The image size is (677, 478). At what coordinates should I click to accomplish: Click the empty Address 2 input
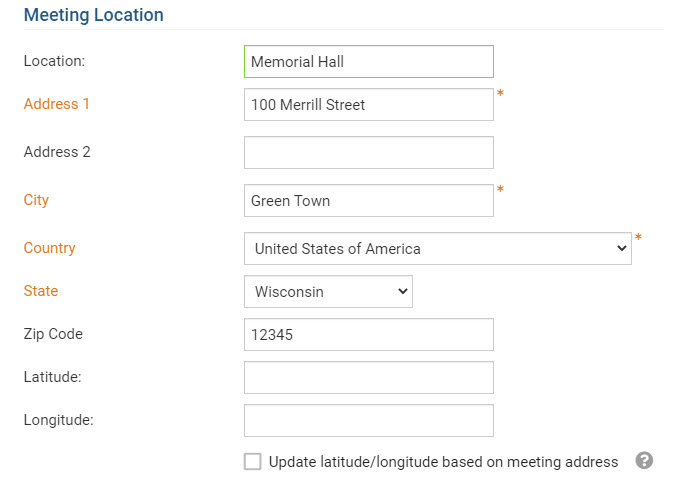click(x=368, y=153)
